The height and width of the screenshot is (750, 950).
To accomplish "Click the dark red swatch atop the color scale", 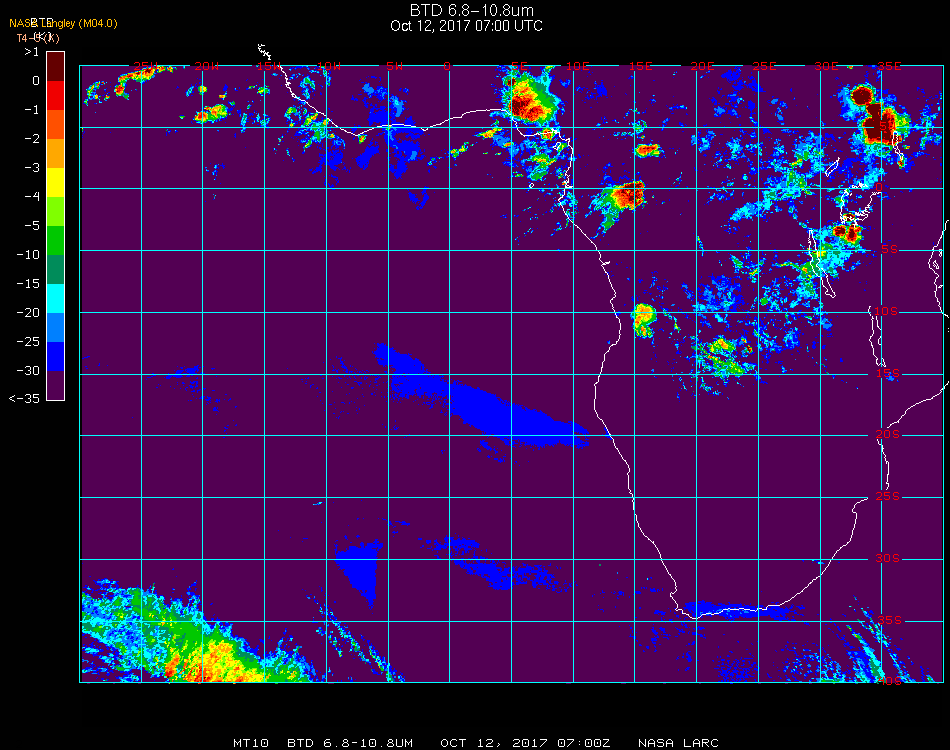I will (55, 66).
